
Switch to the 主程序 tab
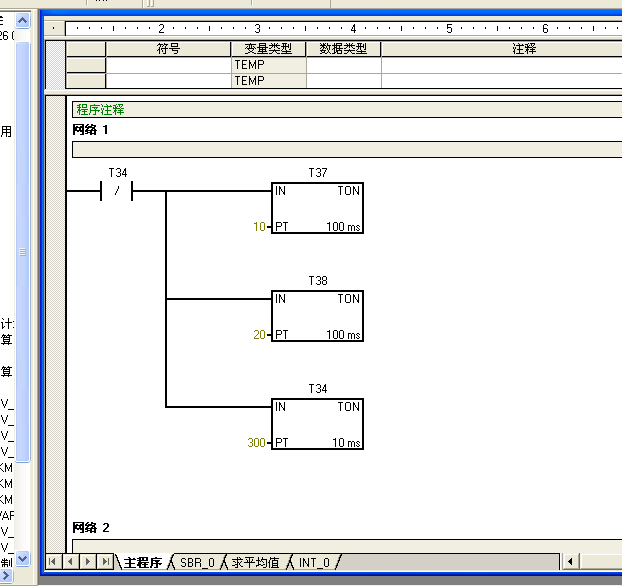pyautogui.click(x=143, y=562)
